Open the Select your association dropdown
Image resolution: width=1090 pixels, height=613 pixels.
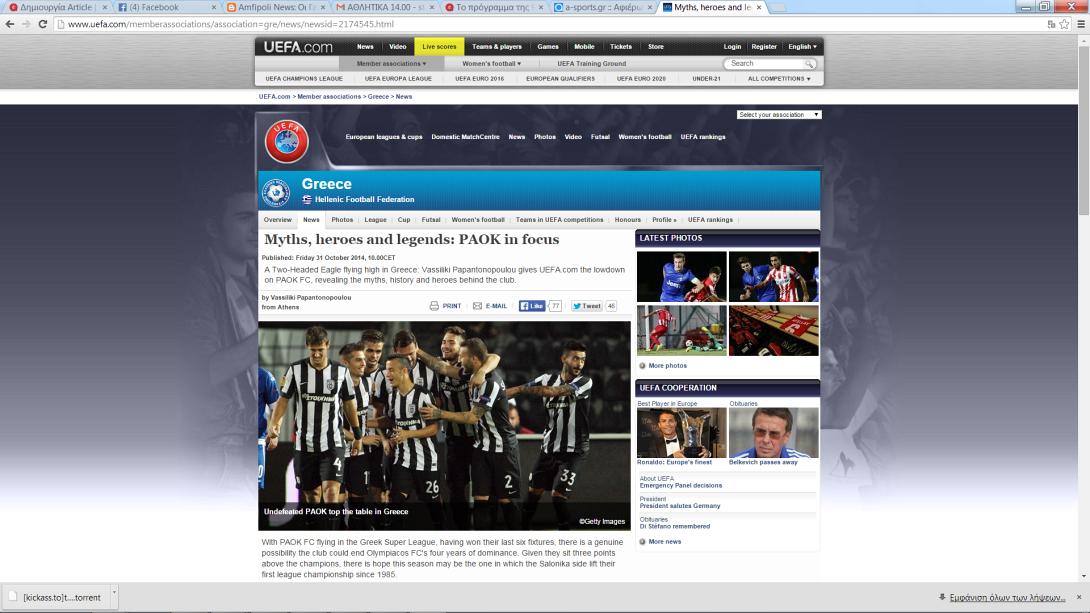(778, 115)
